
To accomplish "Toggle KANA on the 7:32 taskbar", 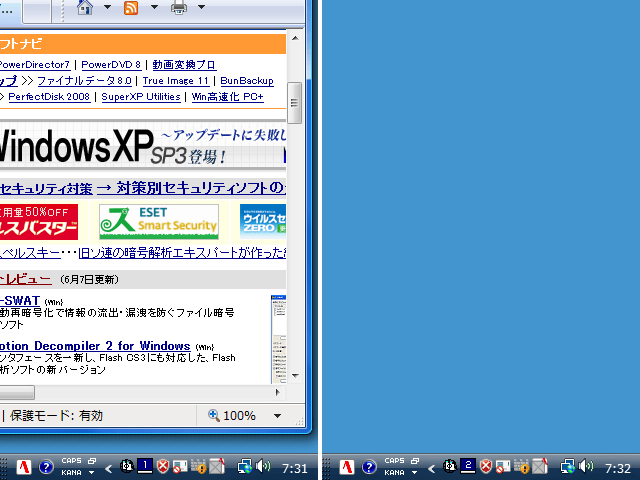I will point(394,472).
